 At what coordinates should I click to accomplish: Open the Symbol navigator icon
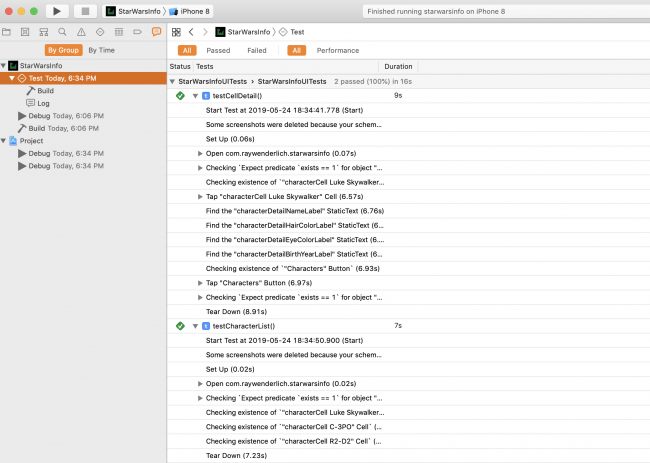(44, 32)
